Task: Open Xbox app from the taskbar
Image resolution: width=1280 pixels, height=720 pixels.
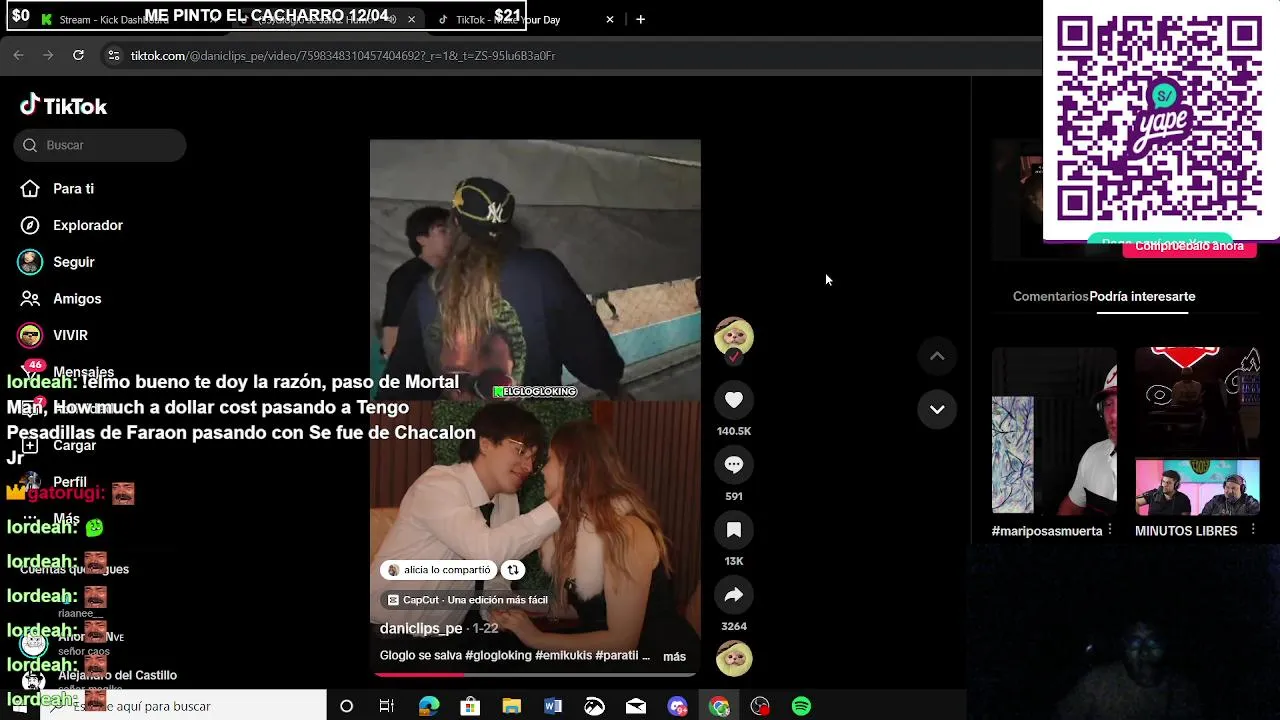Action: point(594,707)
